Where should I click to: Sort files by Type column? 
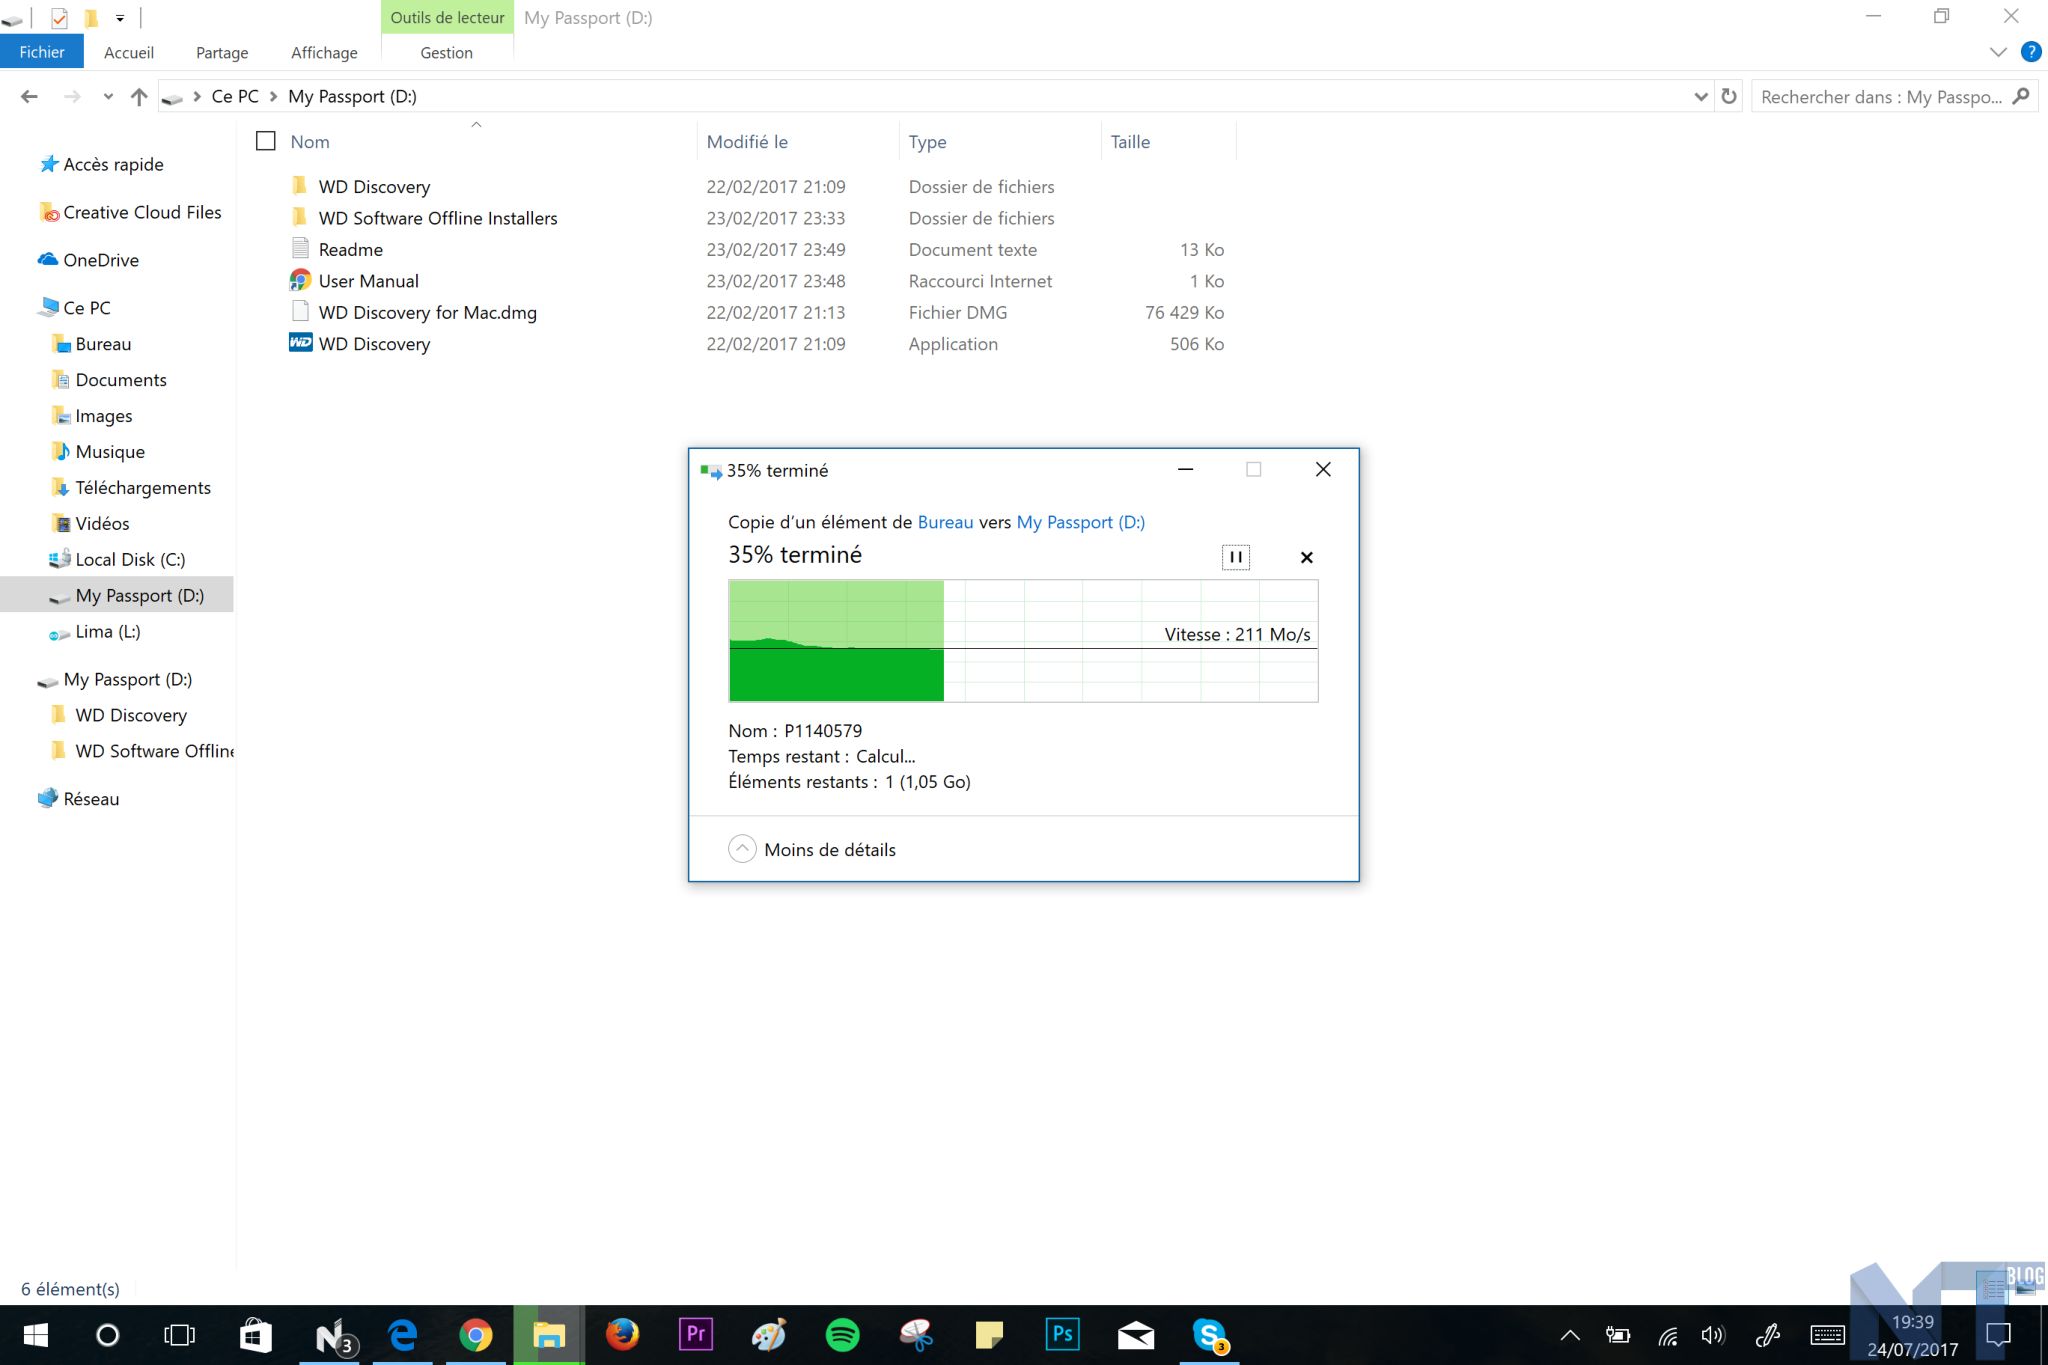click(x=927, y=142)
